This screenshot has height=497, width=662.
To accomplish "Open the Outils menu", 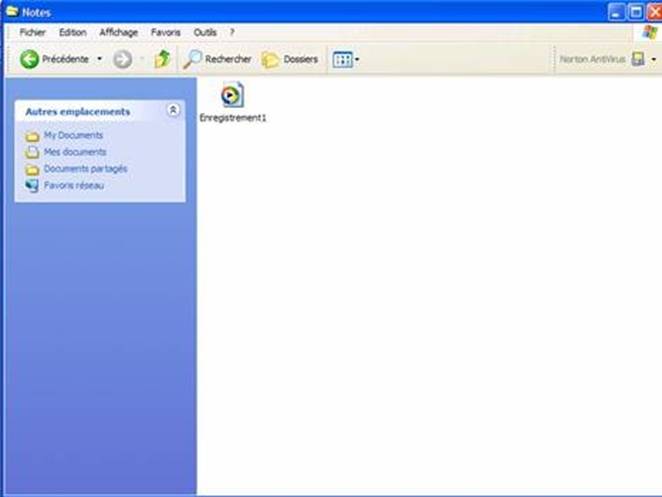I will click(x=205, y=33).
